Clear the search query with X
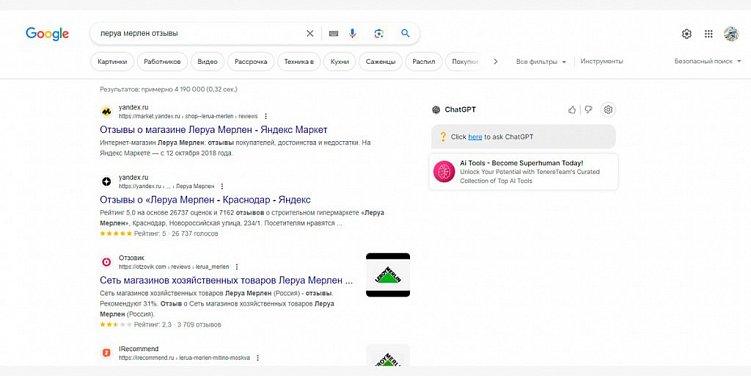 point(310,34)
